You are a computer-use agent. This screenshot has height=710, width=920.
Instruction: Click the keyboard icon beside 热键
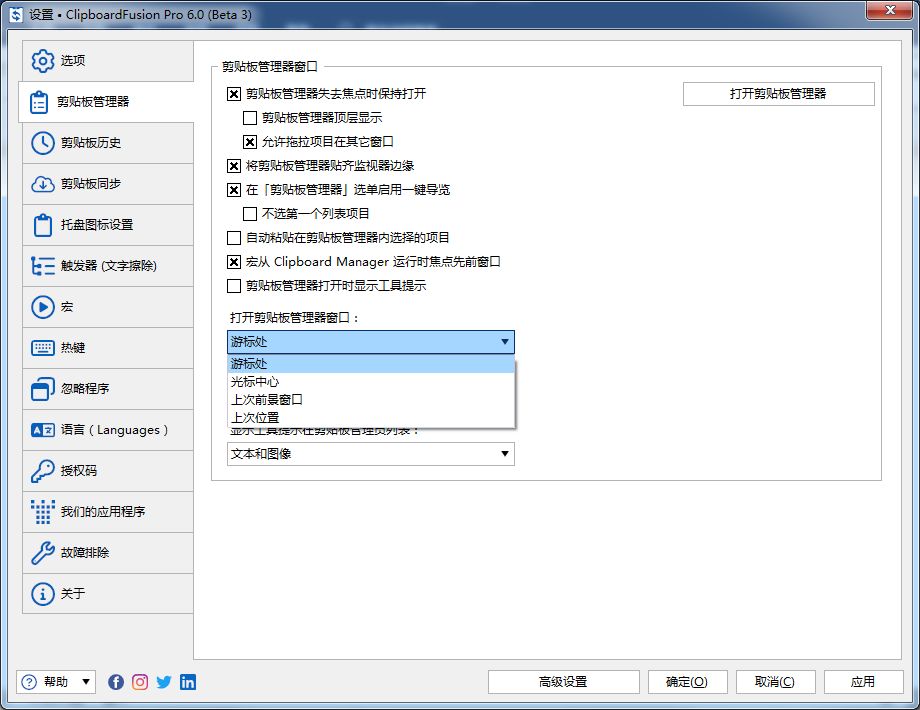point(43,348)
